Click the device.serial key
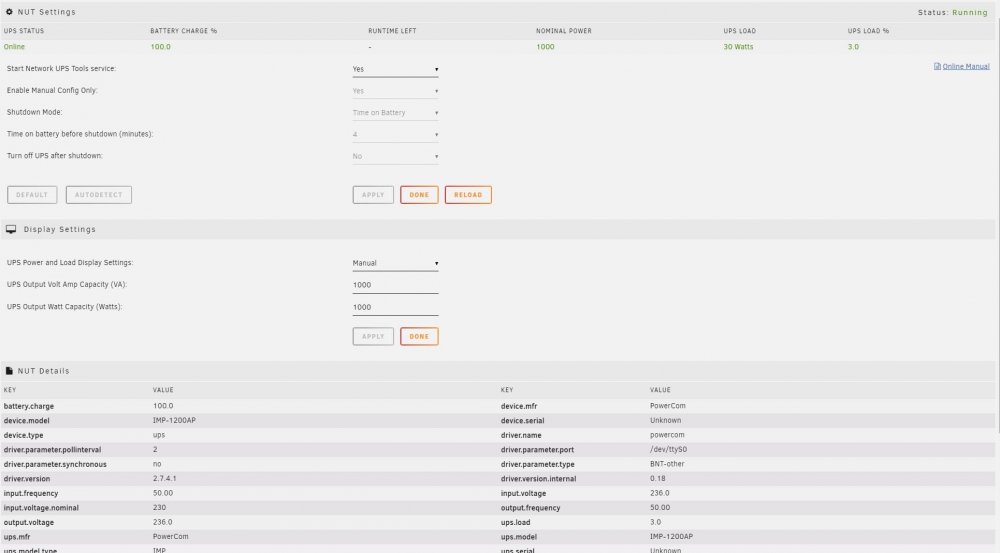The height and width of the screenshot is (553, 1000). (522, 421)
